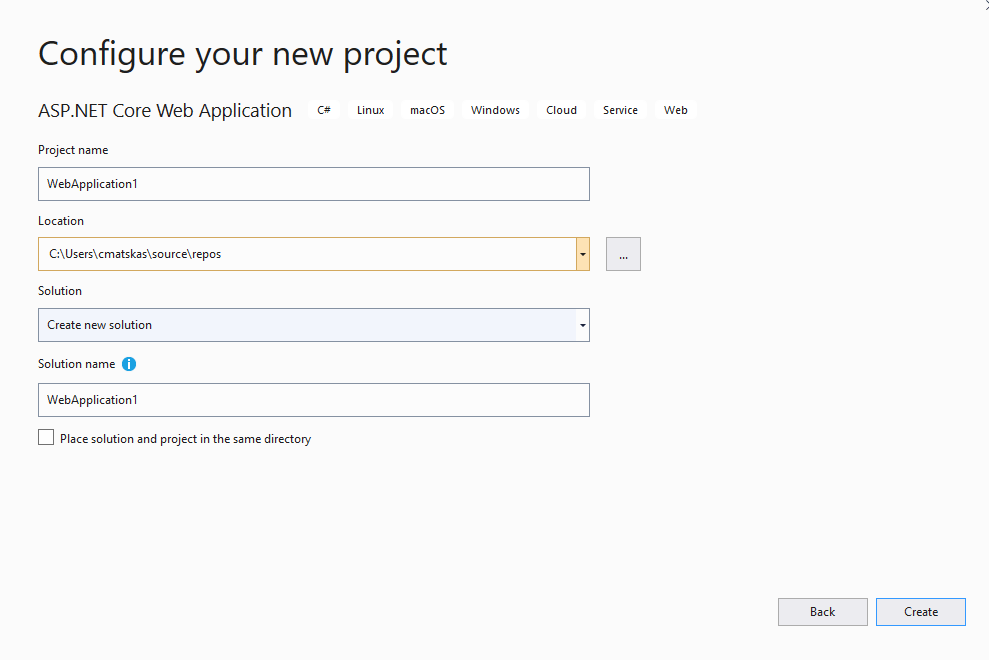Click the info icon beside Solution name
The width and height of the screenshot is (989, 660).
click(x=129, y=364)
